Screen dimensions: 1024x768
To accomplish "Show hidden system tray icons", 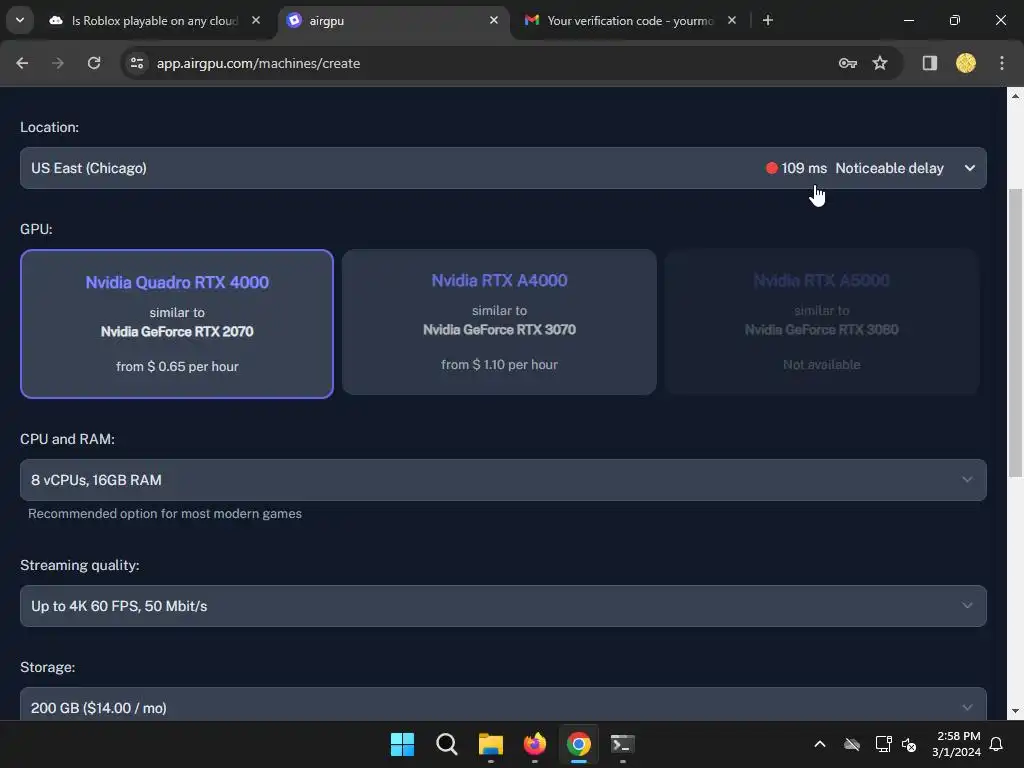I will coord(820,744).
